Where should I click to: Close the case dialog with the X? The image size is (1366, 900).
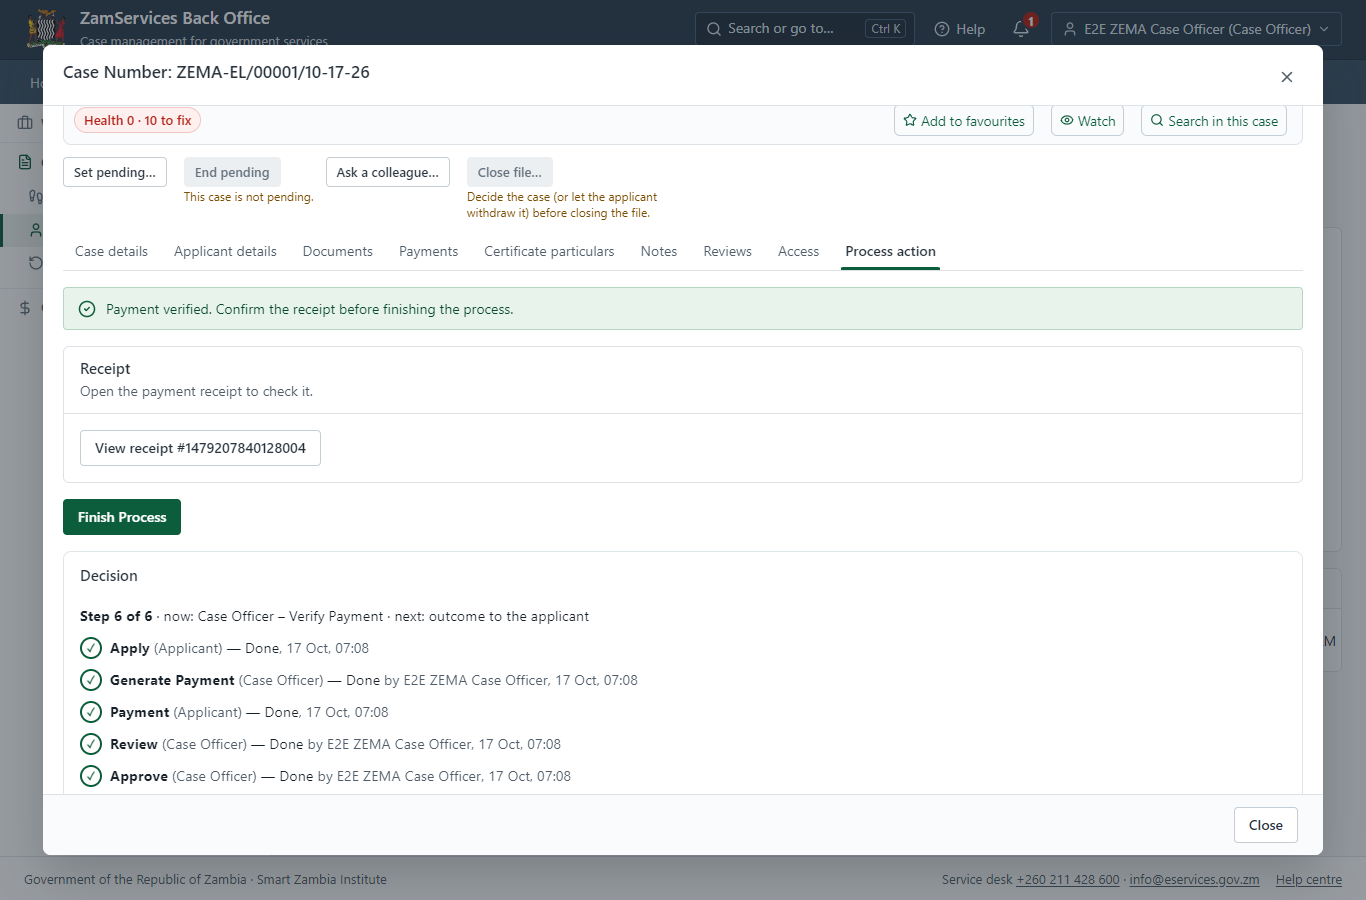tap(1287, 77)
